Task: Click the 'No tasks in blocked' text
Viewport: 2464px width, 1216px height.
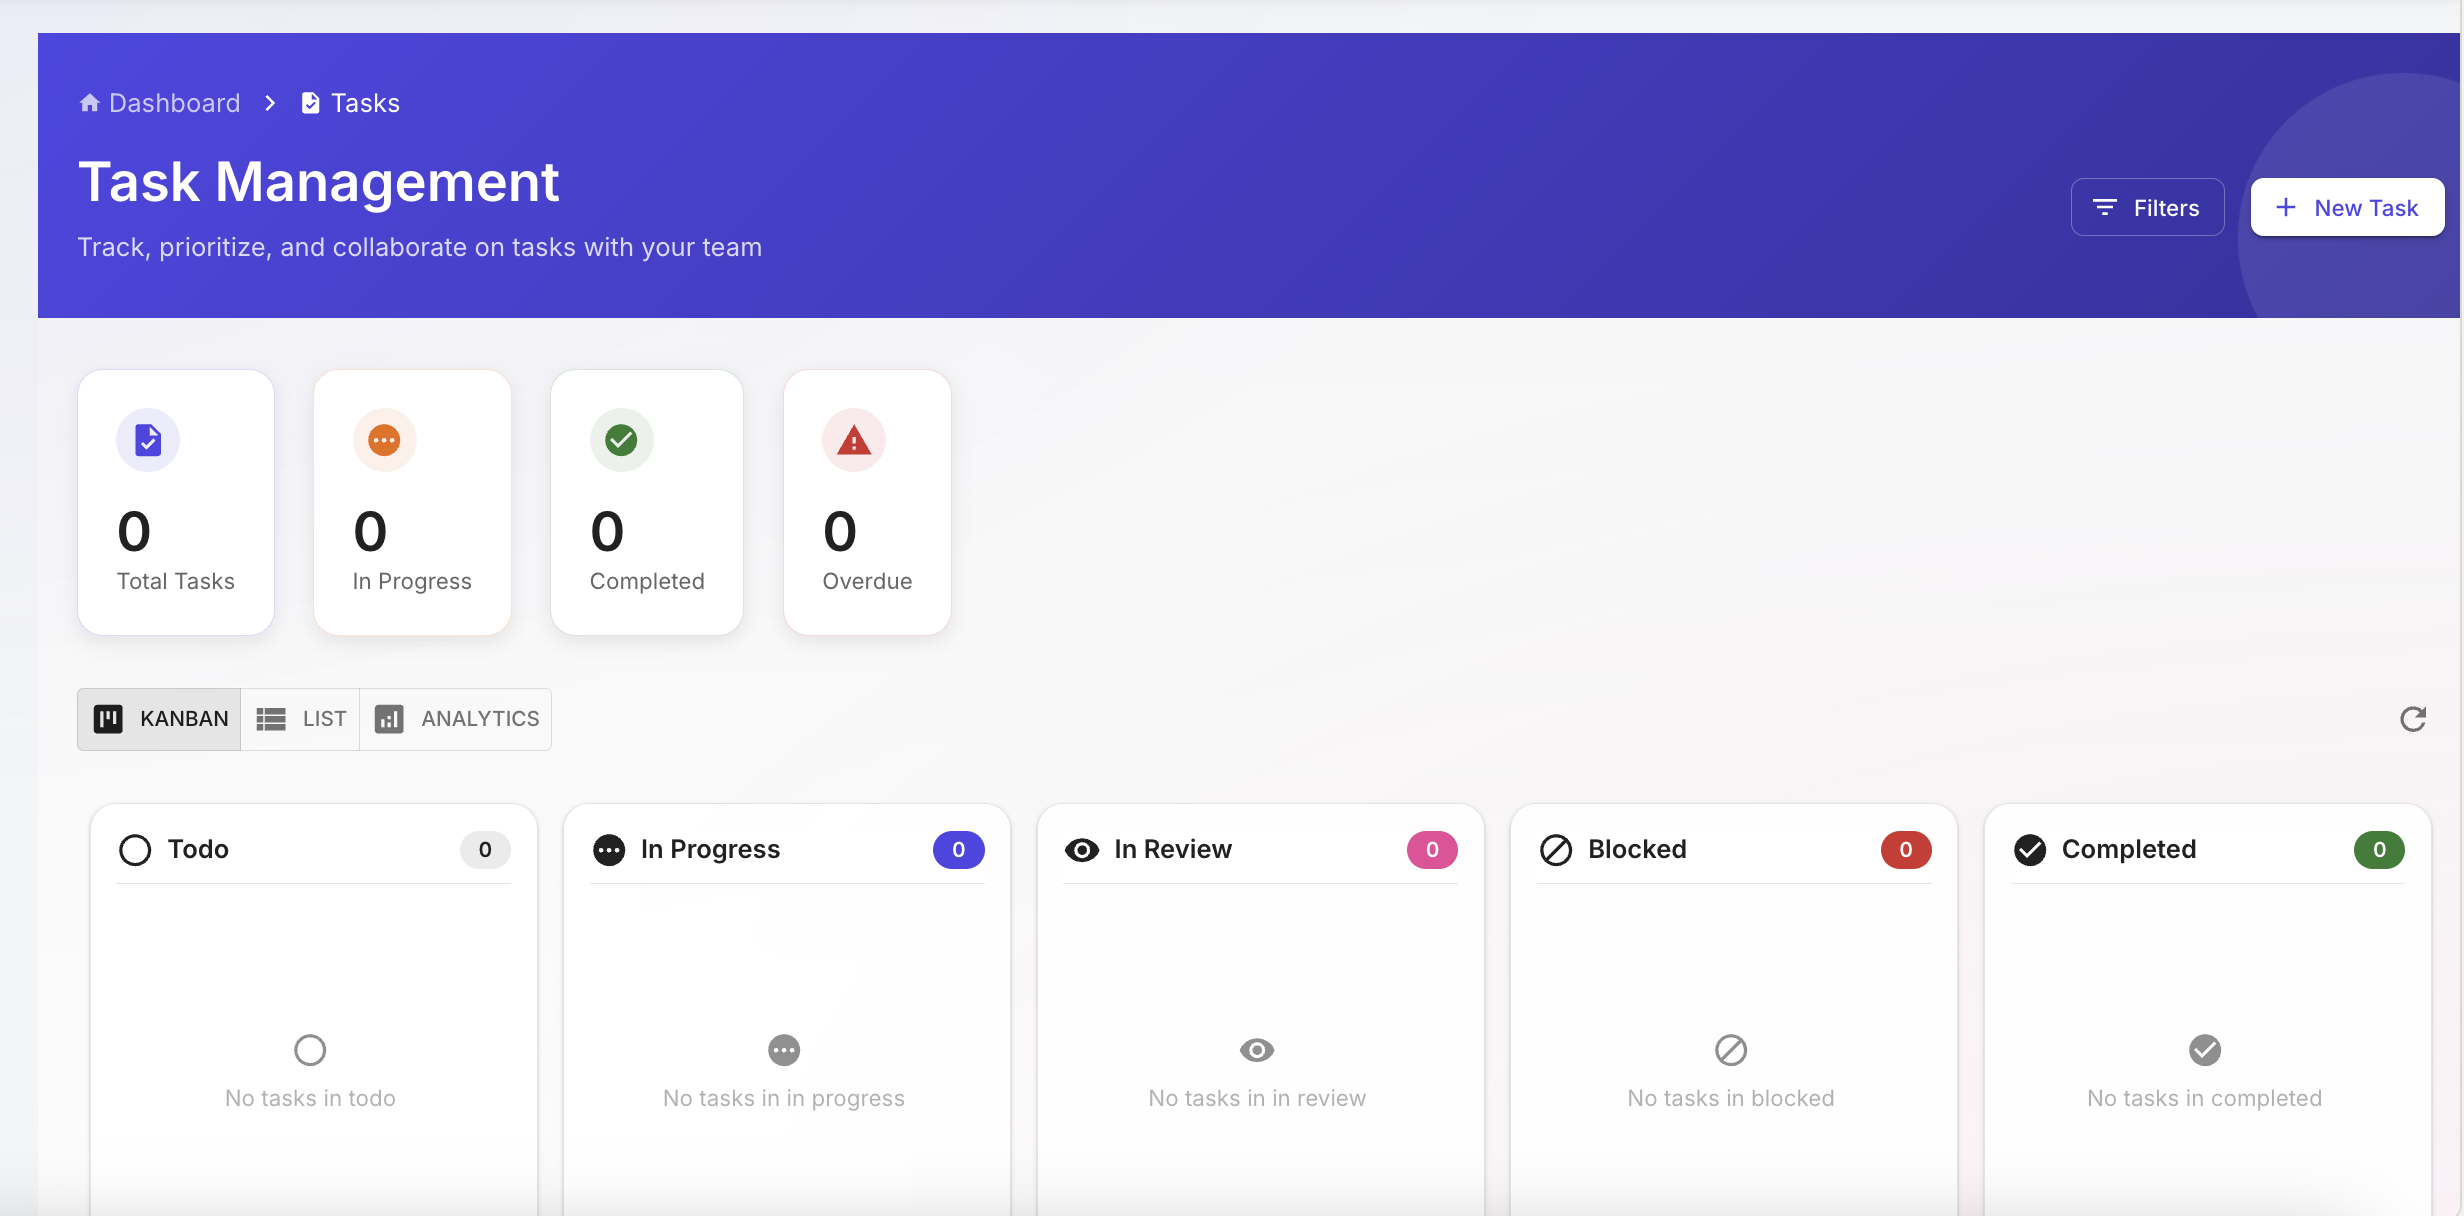Action: [x=1731, y=1098]
